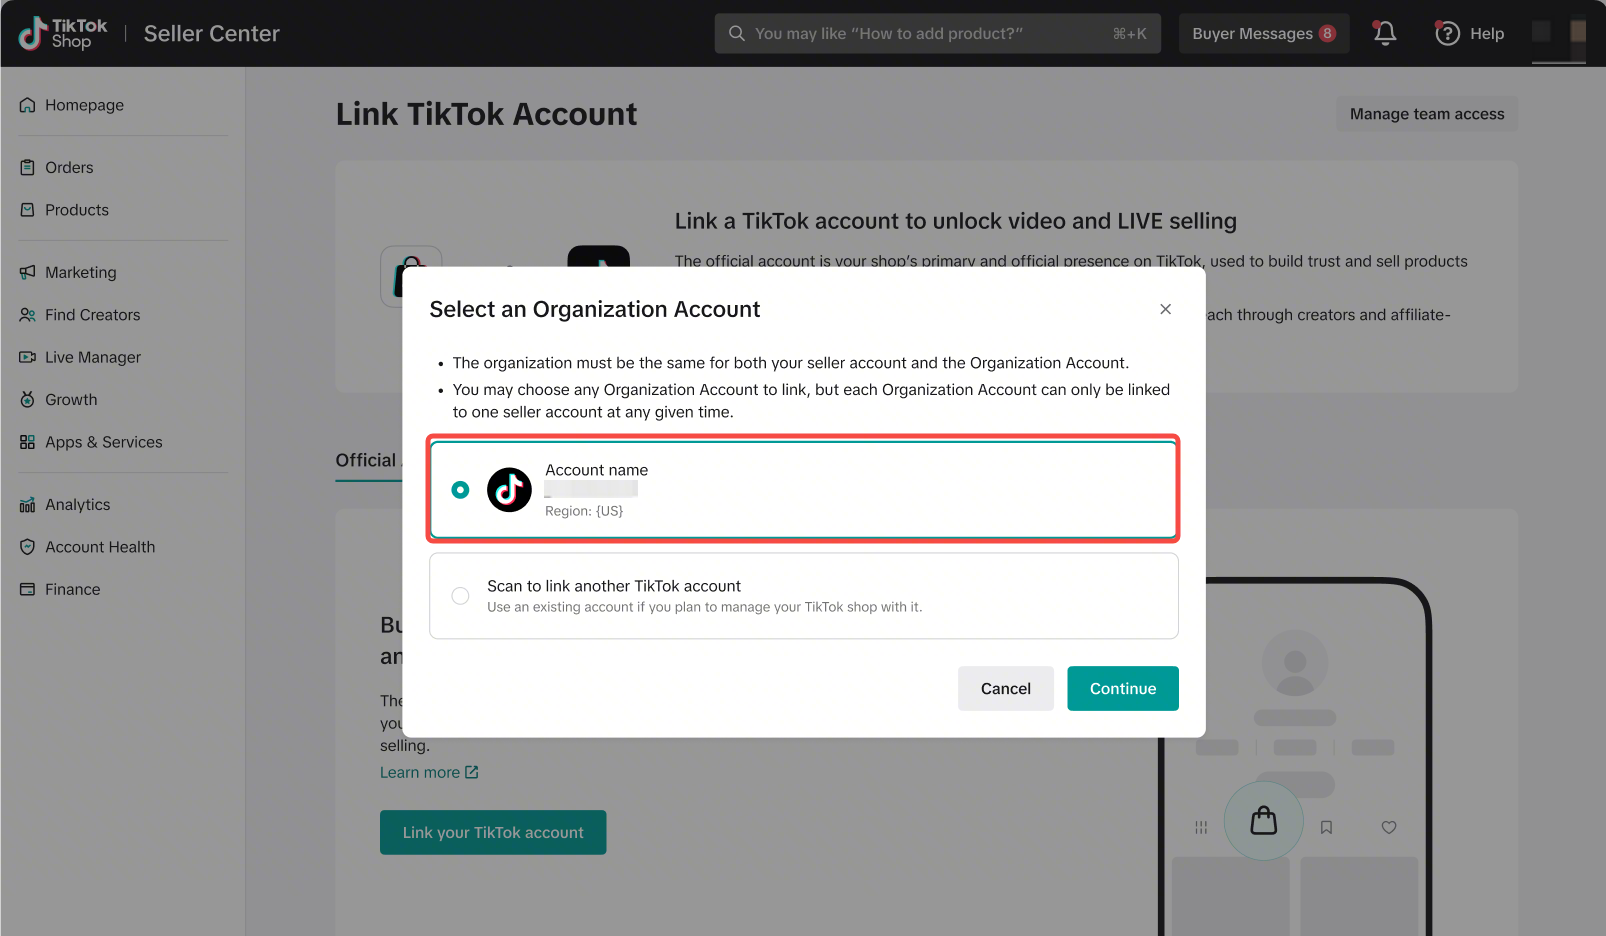Click the Finance wallet icon

pos(27,590)
